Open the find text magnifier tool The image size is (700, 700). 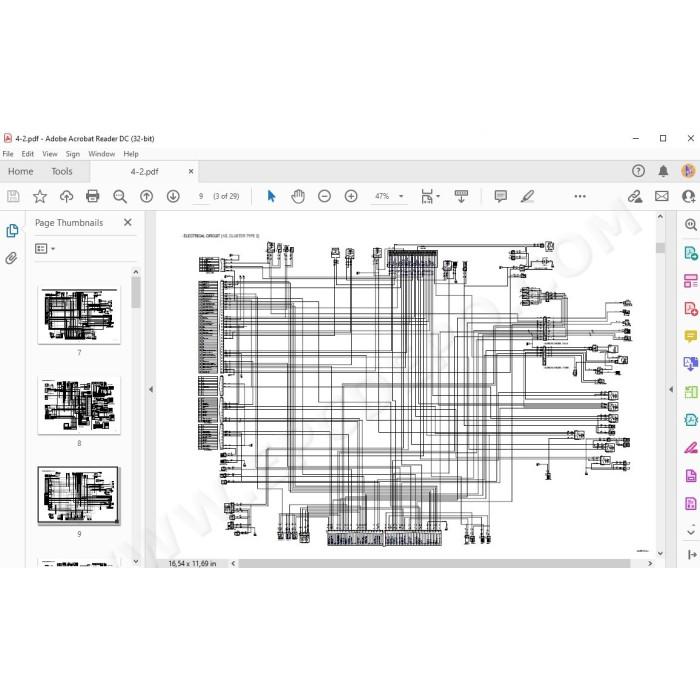120,196
